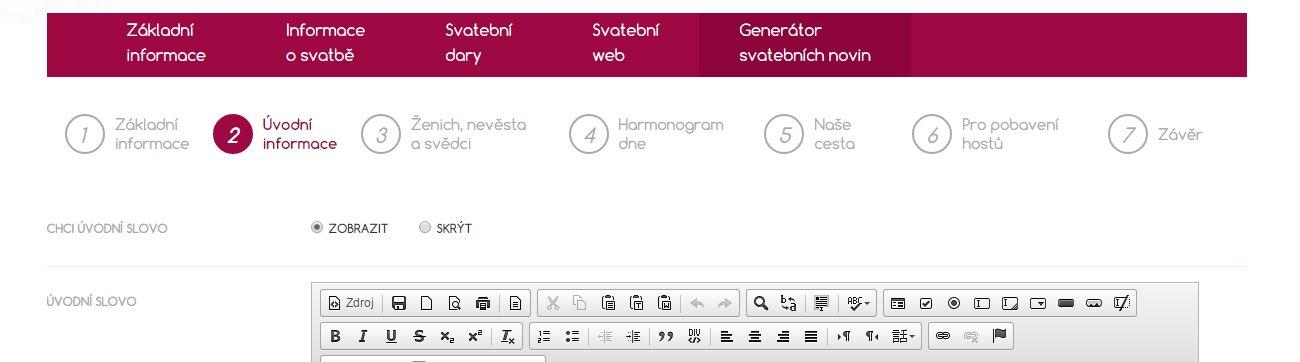
Task: Click the Paste clipboard icon
Action: pyautogui.click(x=608, y=303)
